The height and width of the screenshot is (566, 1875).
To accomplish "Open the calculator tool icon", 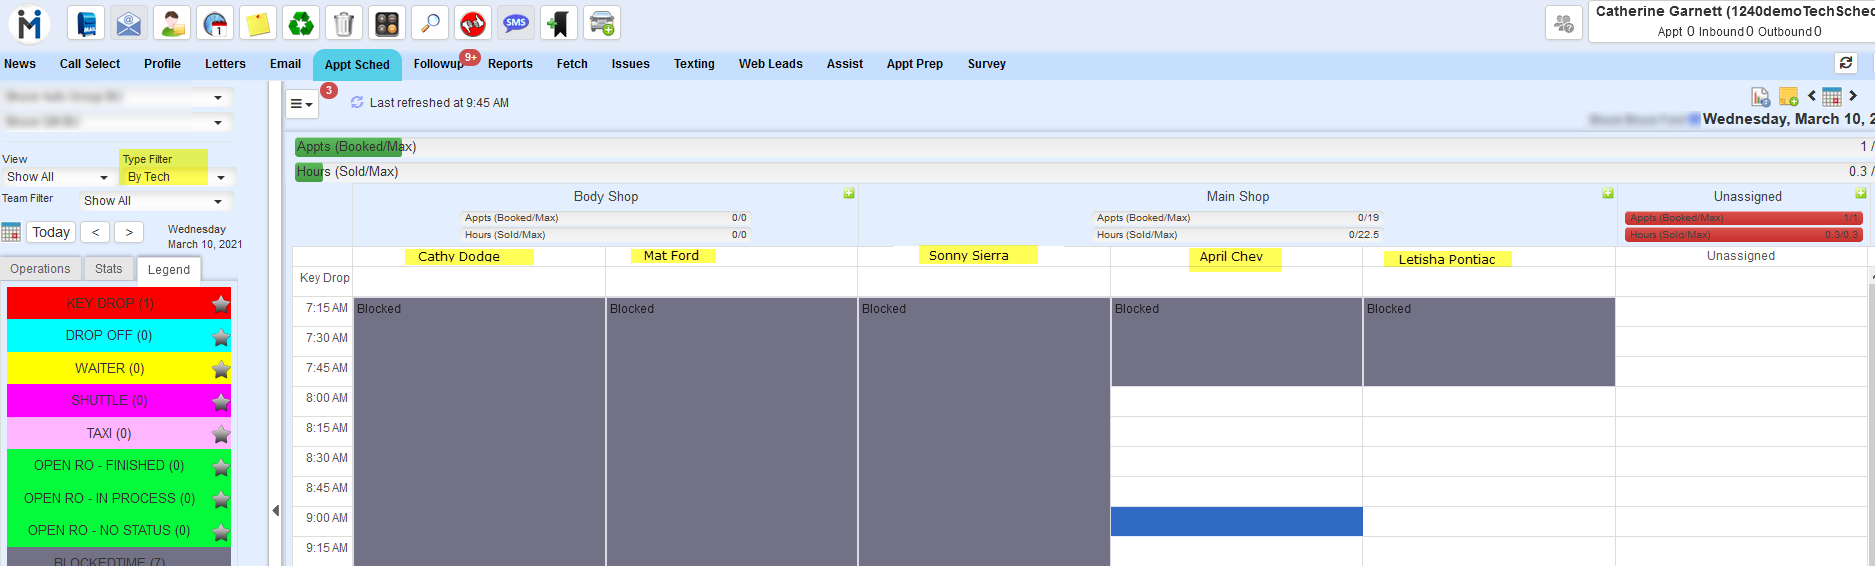I will point(387,23).
